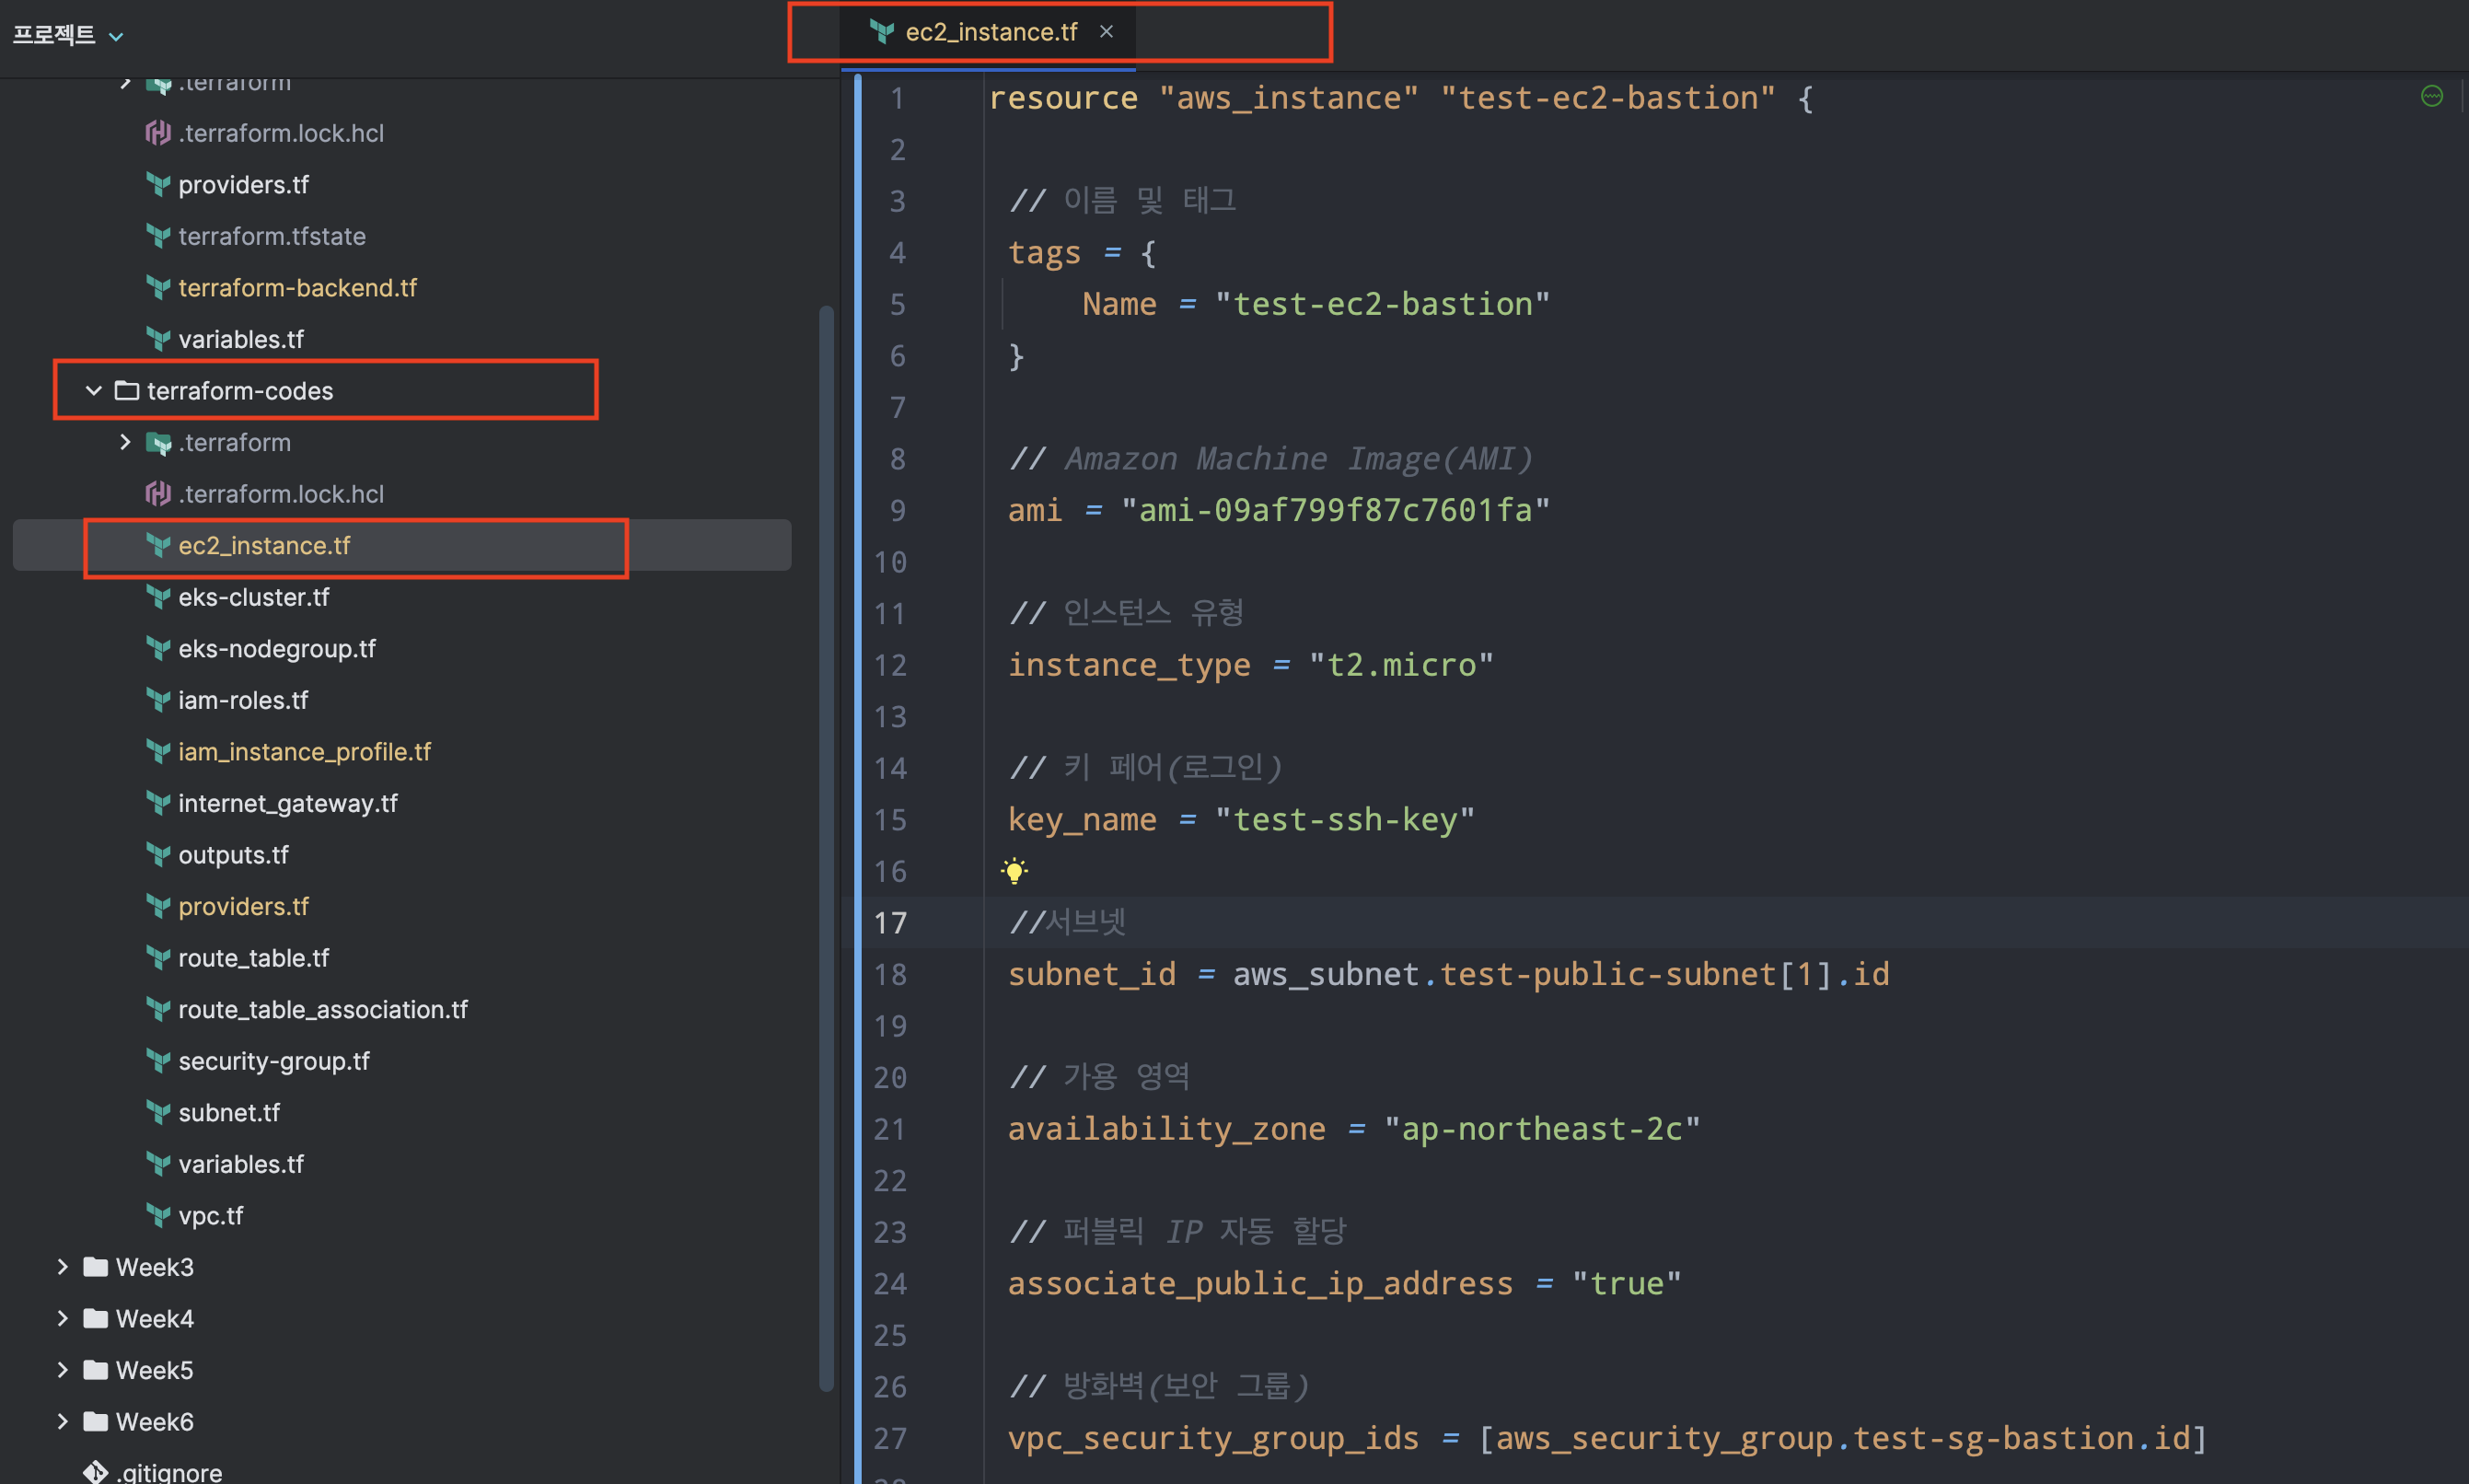Click the project panel vertical scrollbar
Viewport: 2469px width, 1484px height.
pyautogui.click(x=826, y=848)
